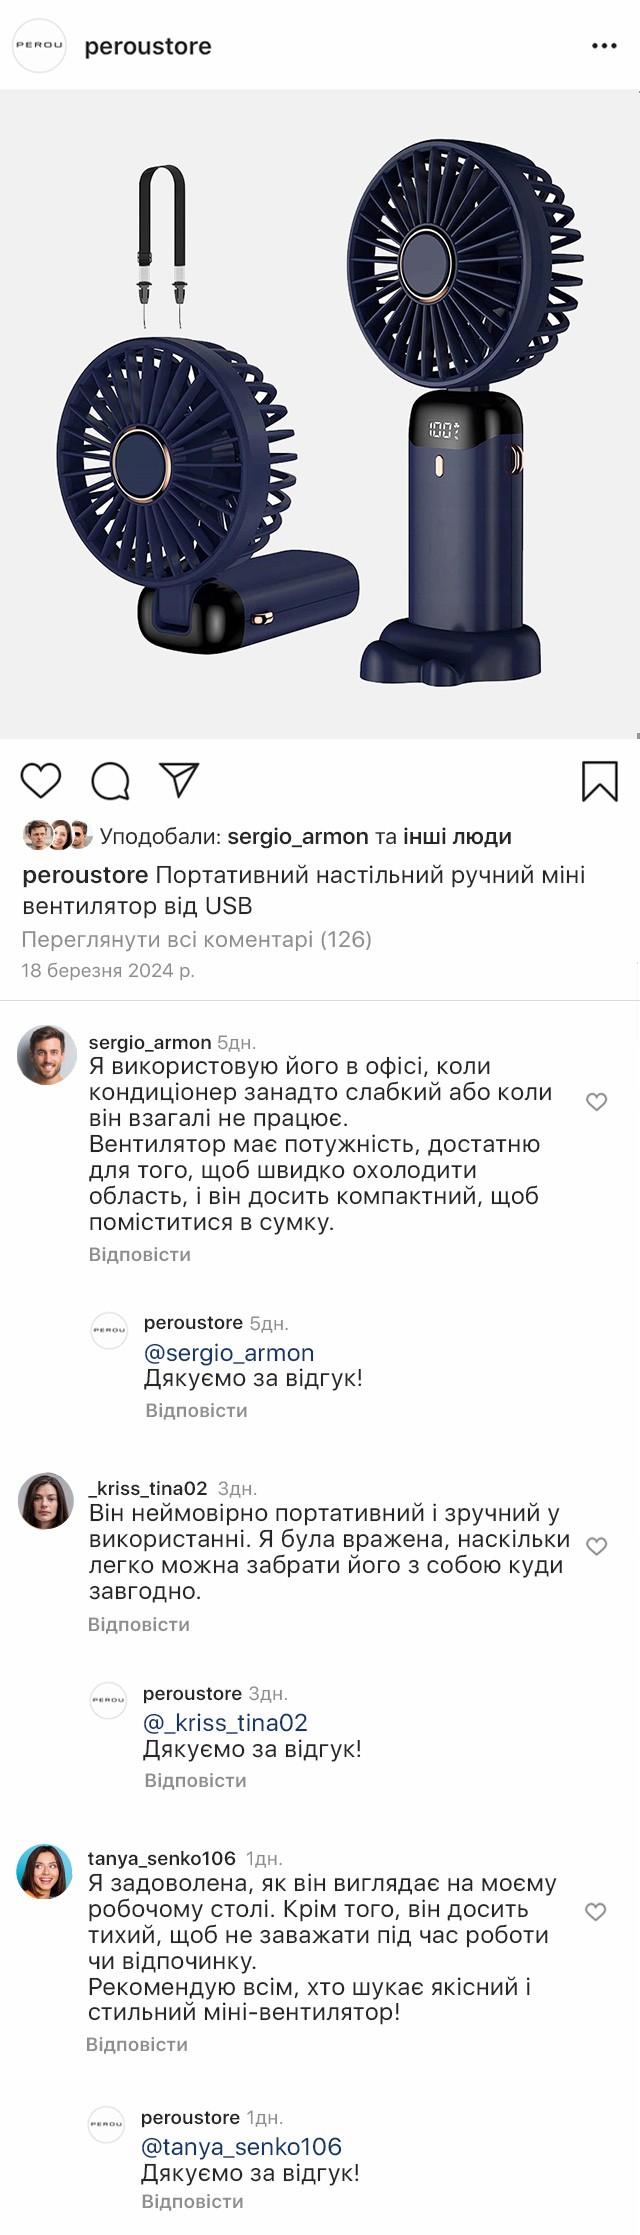The image size is (640, 2235).
Task: Like sergio_armon's comment
Action: [x=596, y=1102]
